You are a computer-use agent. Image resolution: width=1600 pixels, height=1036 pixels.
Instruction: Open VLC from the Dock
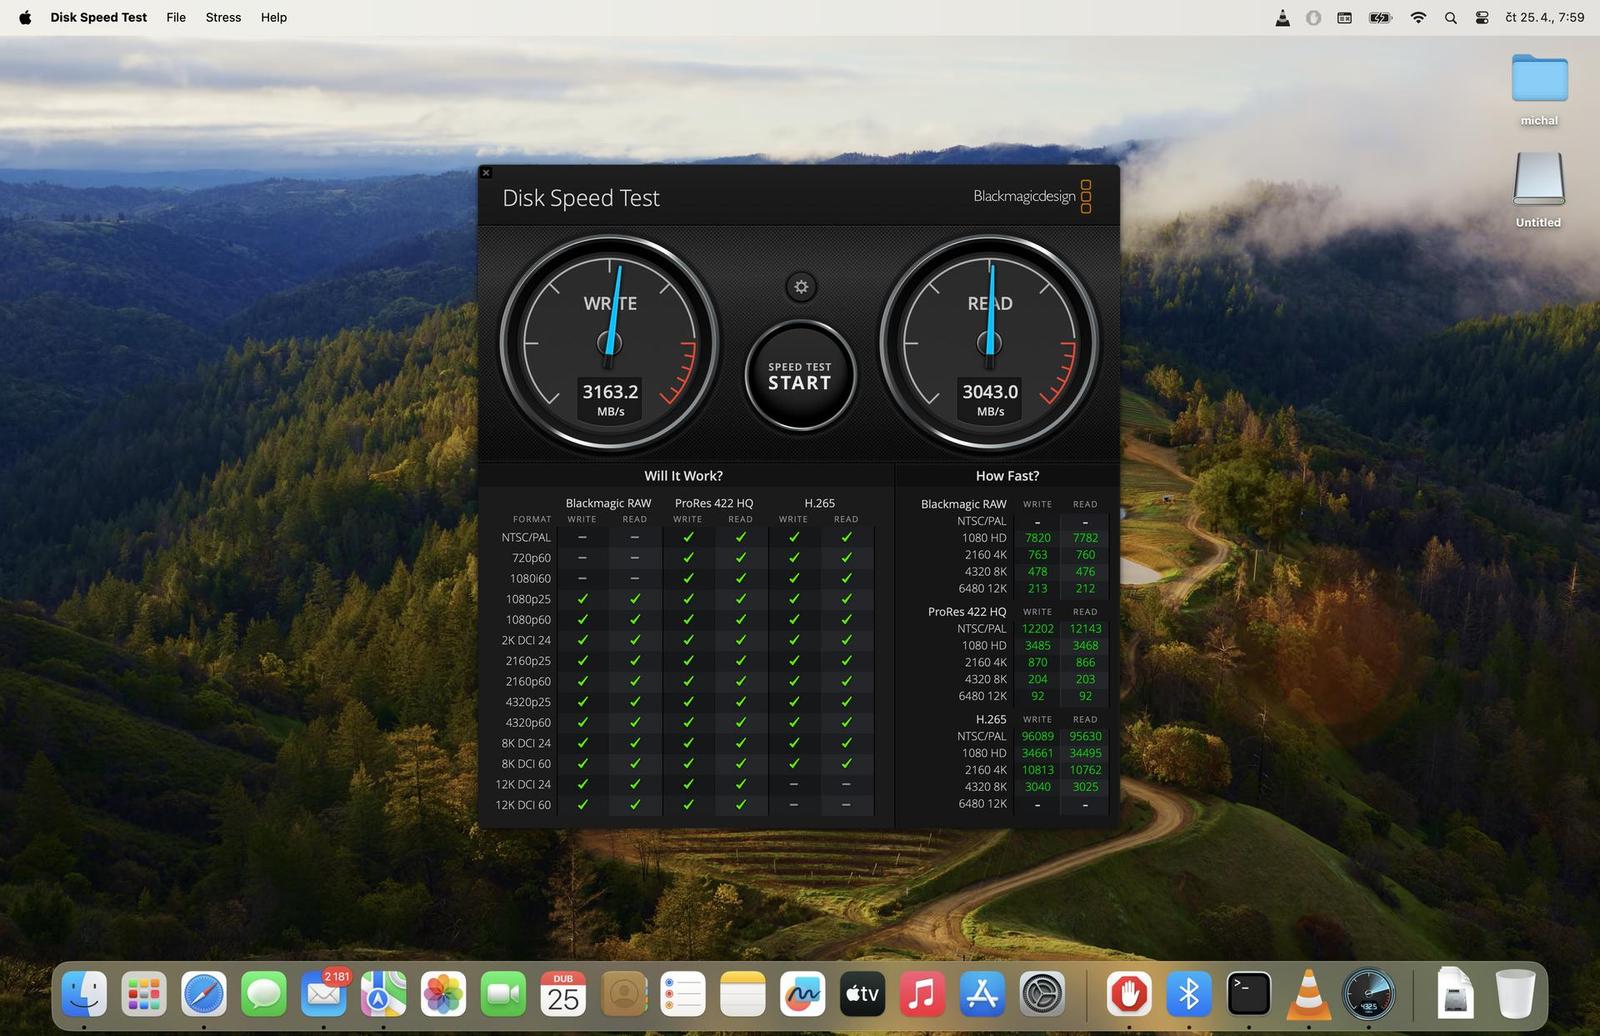1308,995
